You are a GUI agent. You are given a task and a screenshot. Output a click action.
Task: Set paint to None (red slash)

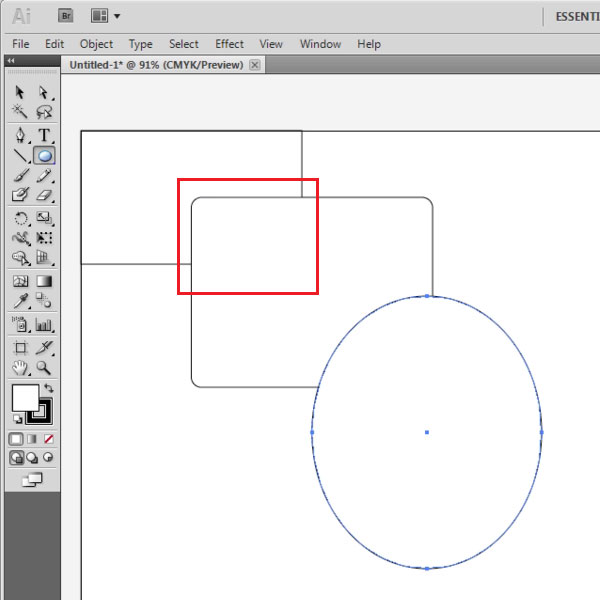[49, 439]
